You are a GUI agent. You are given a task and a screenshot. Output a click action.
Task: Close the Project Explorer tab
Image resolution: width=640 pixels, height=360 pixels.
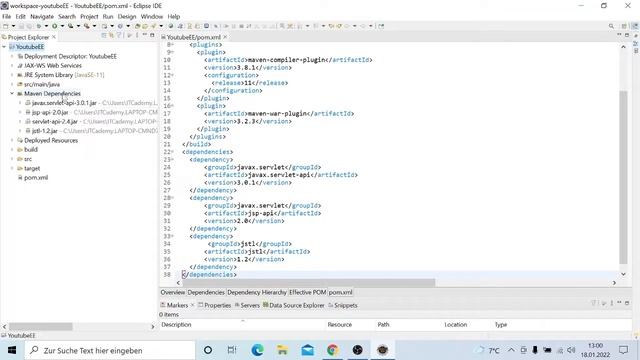point(54,37)
